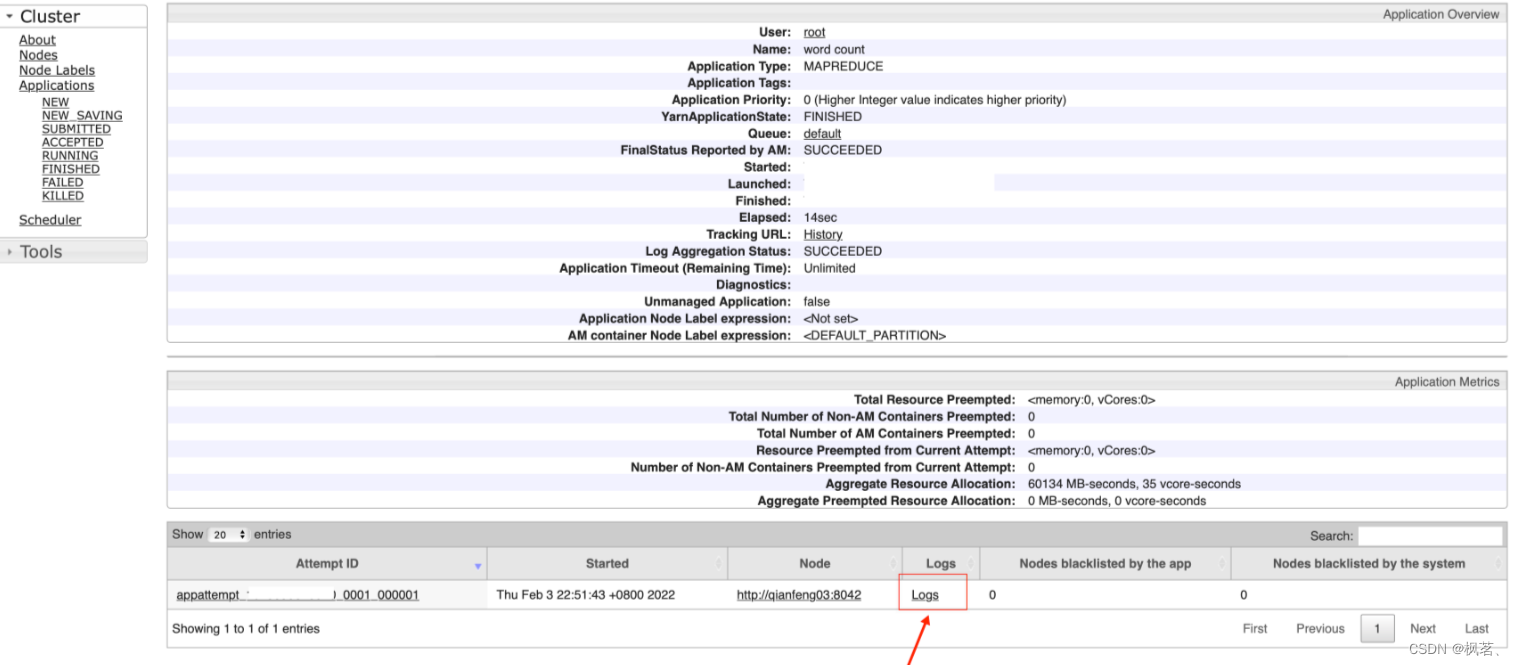Open the About cluster page
Screen dimensions: 1514x665
37,39
